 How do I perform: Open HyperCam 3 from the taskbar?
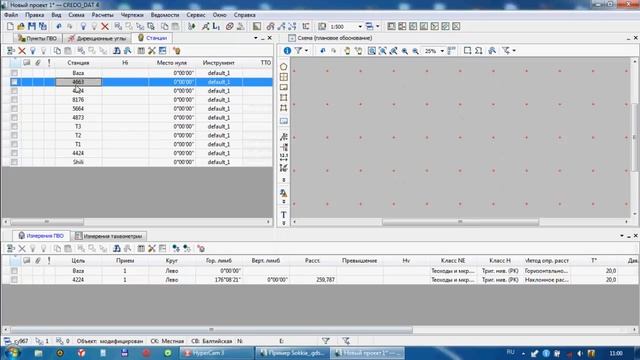[x=217, y=353]
